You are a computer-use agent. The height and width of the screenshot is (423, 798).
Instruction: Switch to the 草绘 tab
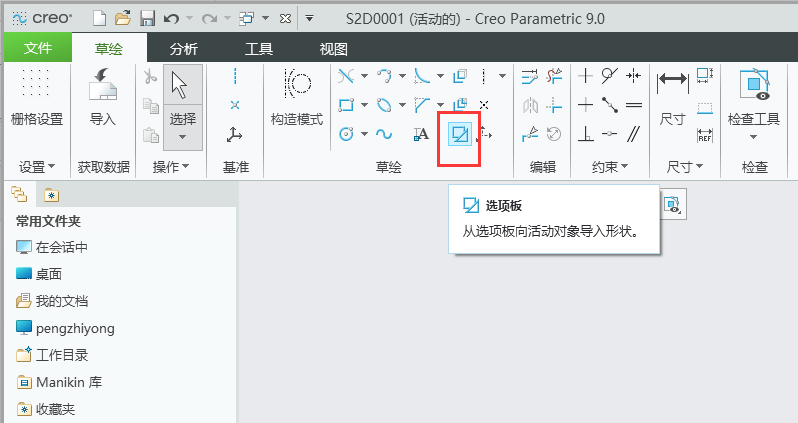tap(109, 48)
